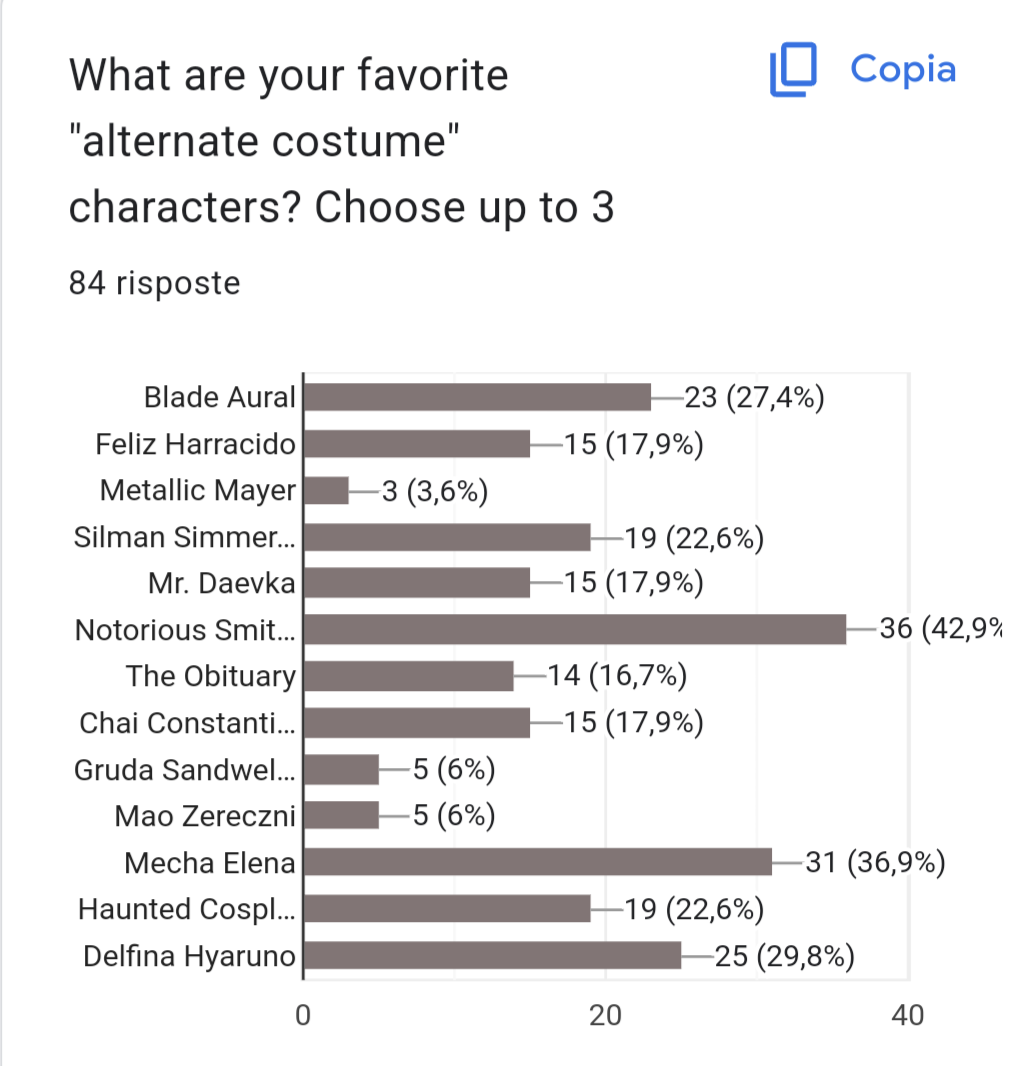Click the Delfina Hyaruno bar

pos(492,956)
